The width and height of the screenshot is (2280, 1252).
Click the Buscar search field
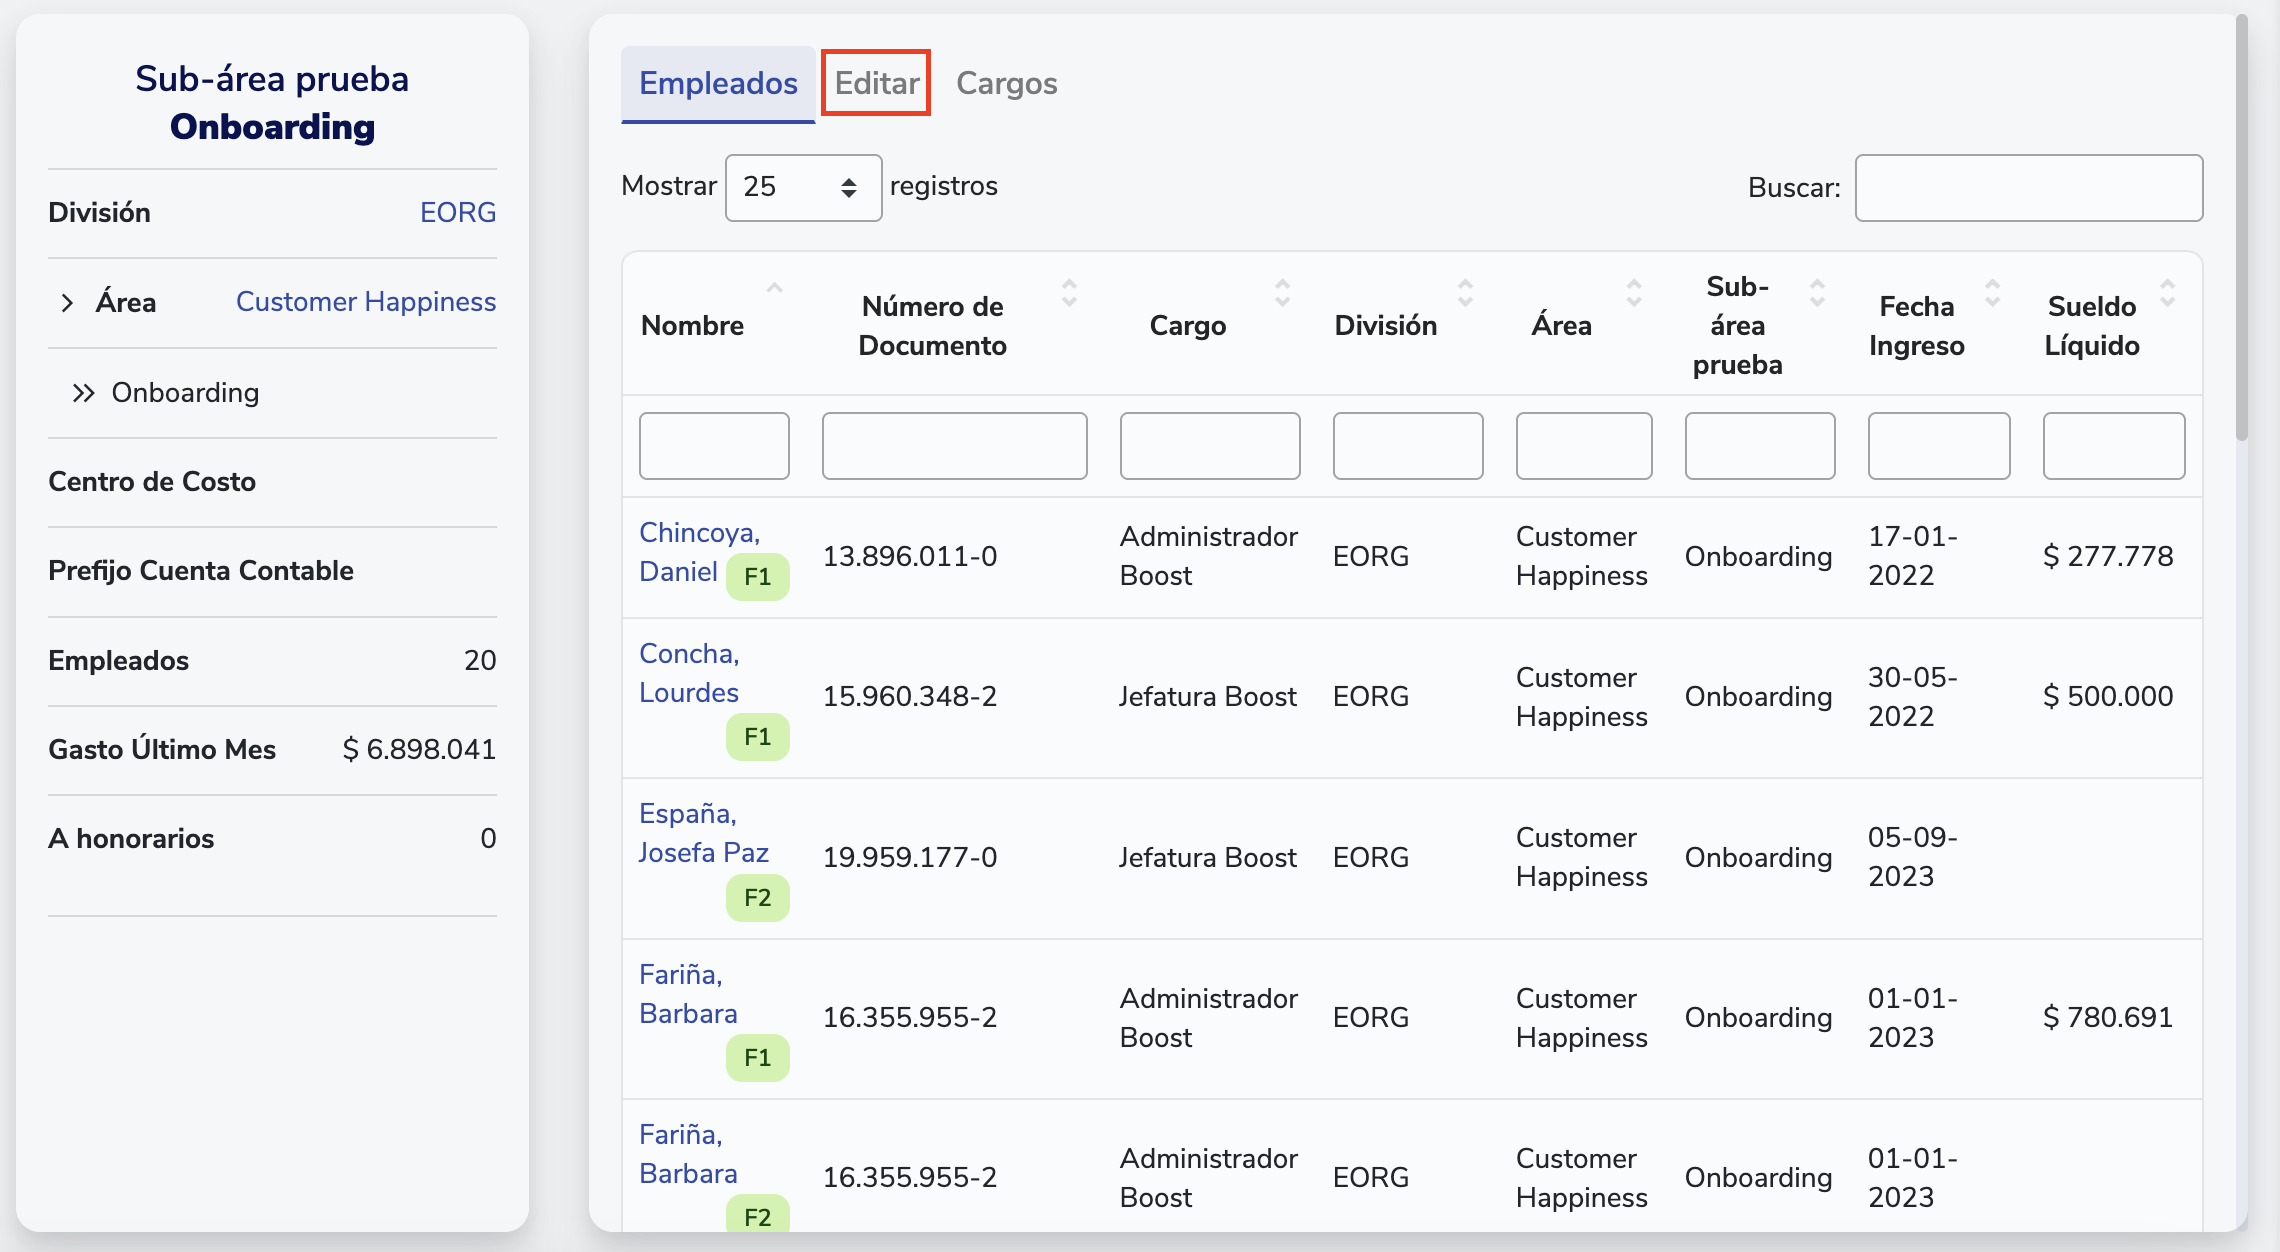[x=2028, y=187]
